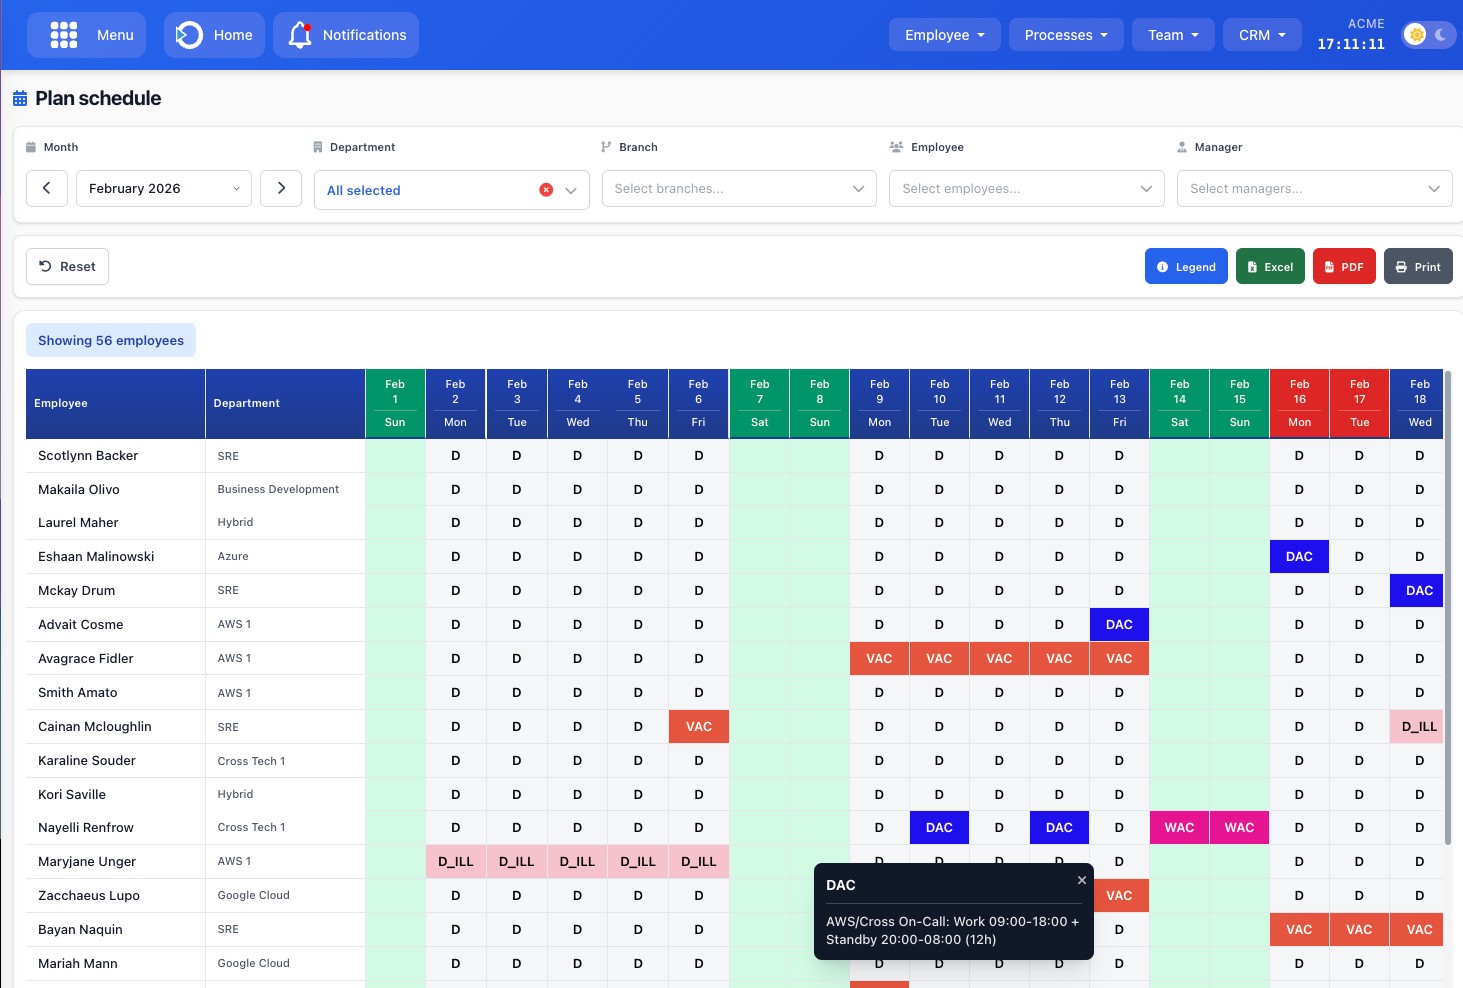Reset the schedule filters
Screen dimensions: 1463x988
[67, 266]
